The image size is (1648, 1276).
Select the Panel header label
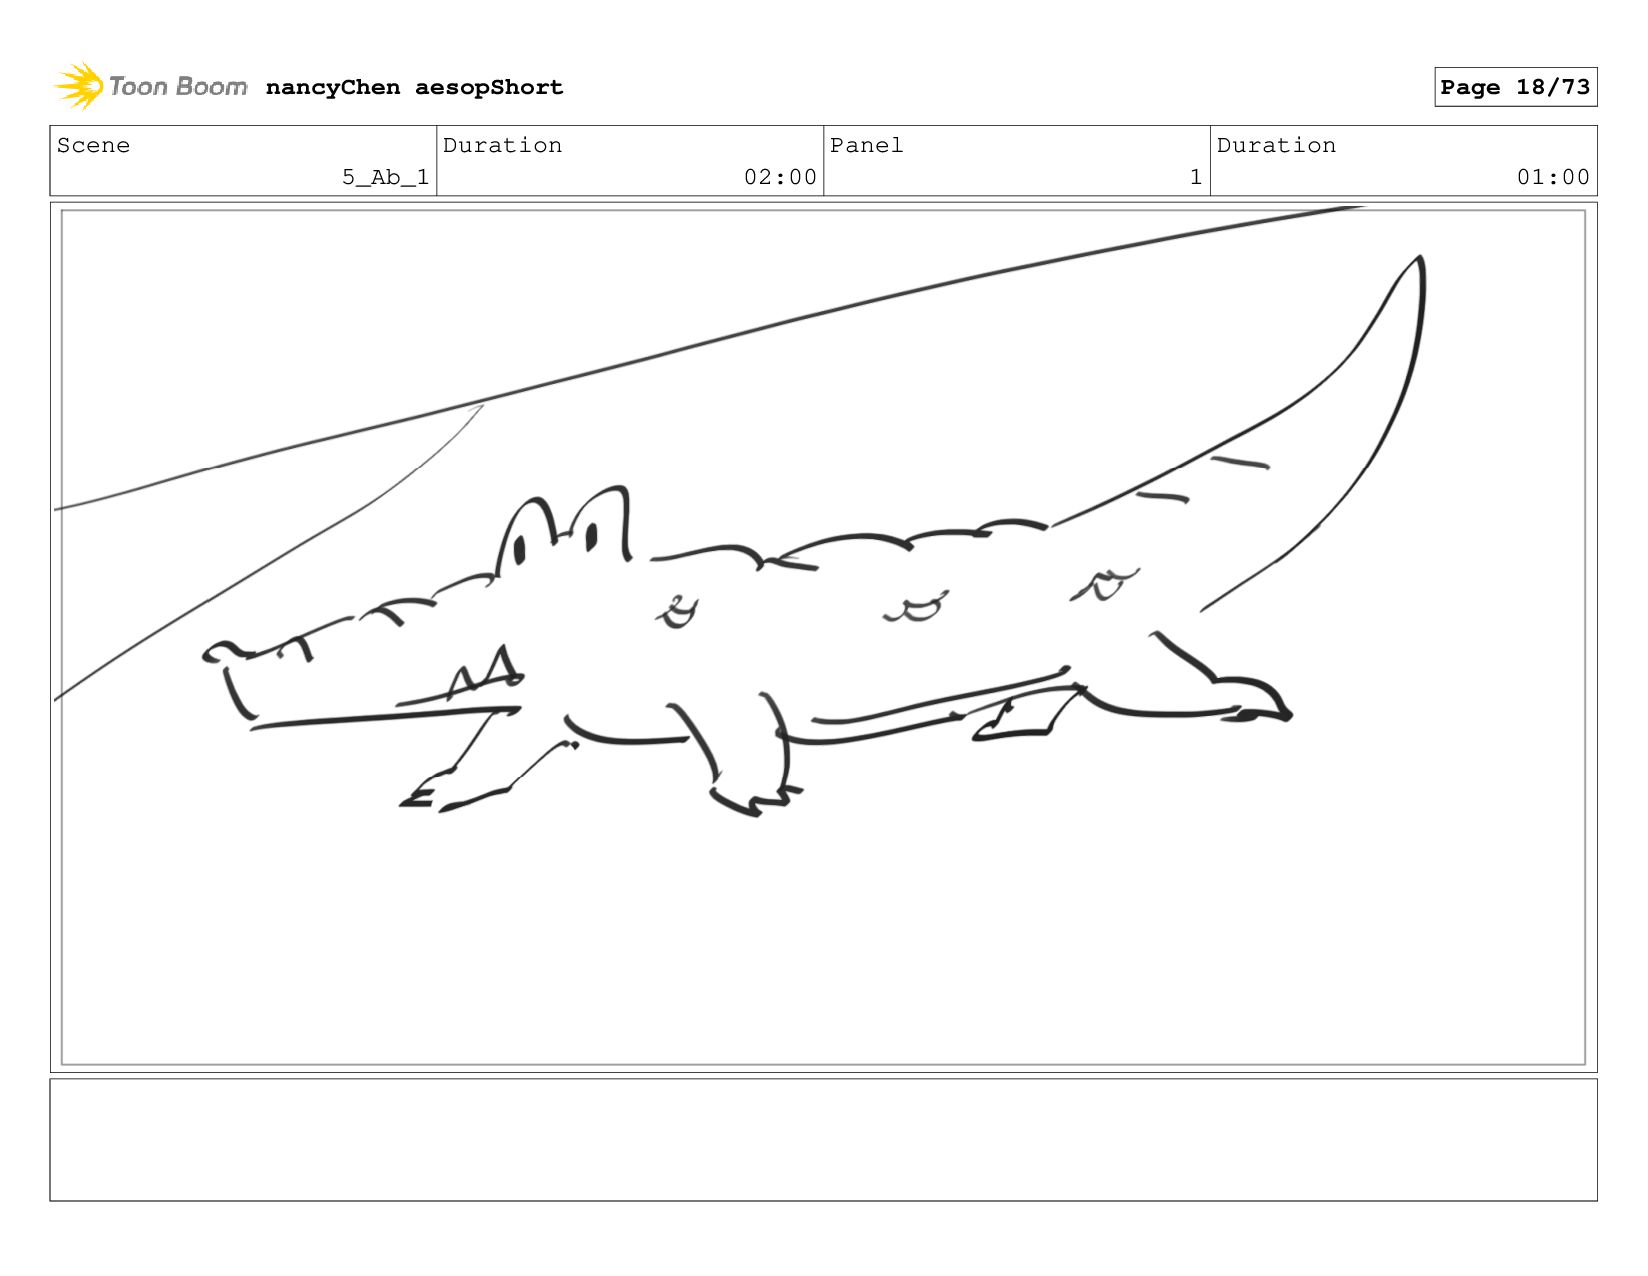[866, 145]
